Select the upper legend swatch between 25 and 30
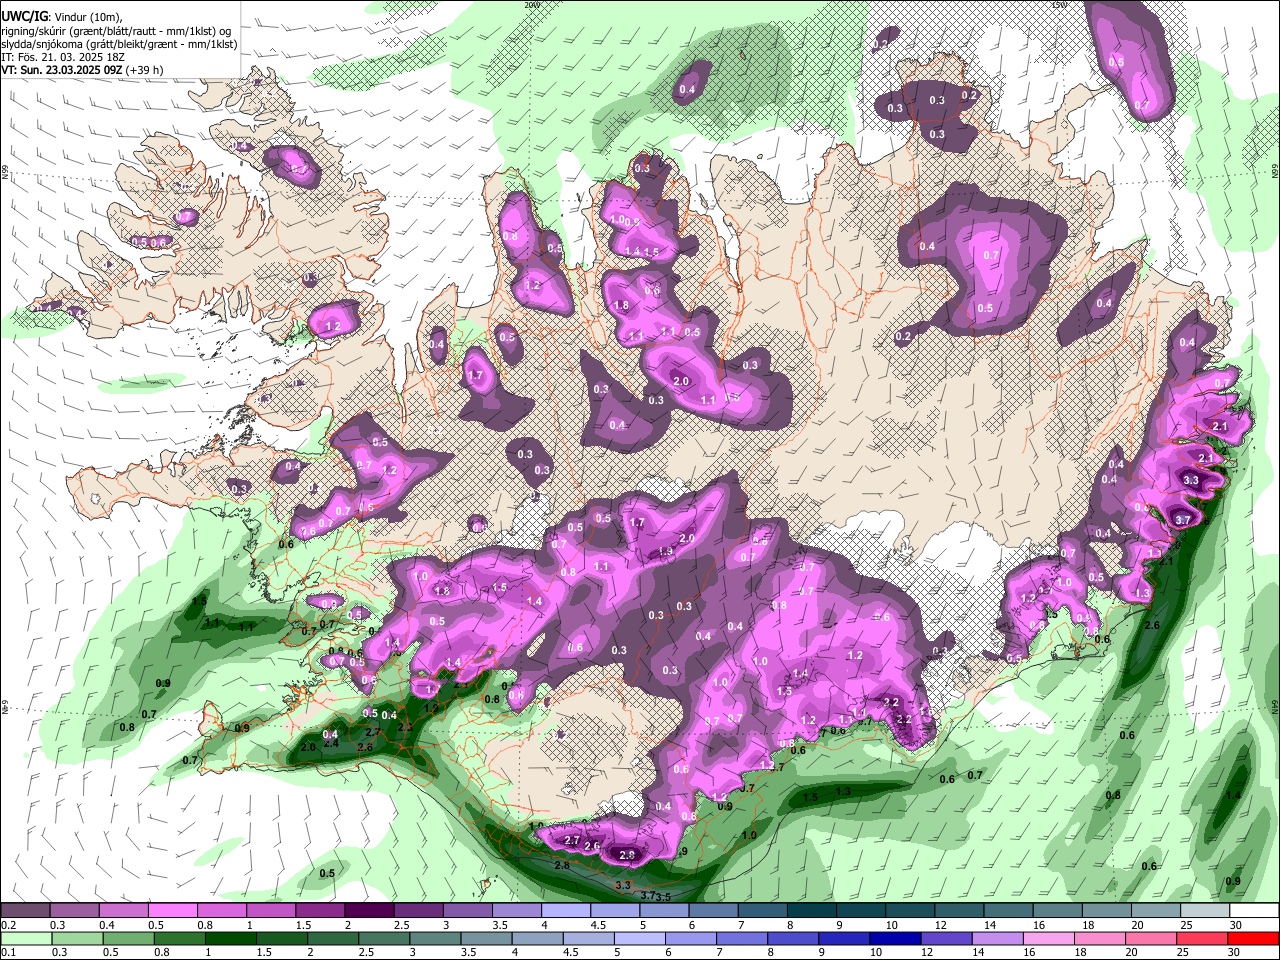The image size is (1280, 960). coord(1205,910)
